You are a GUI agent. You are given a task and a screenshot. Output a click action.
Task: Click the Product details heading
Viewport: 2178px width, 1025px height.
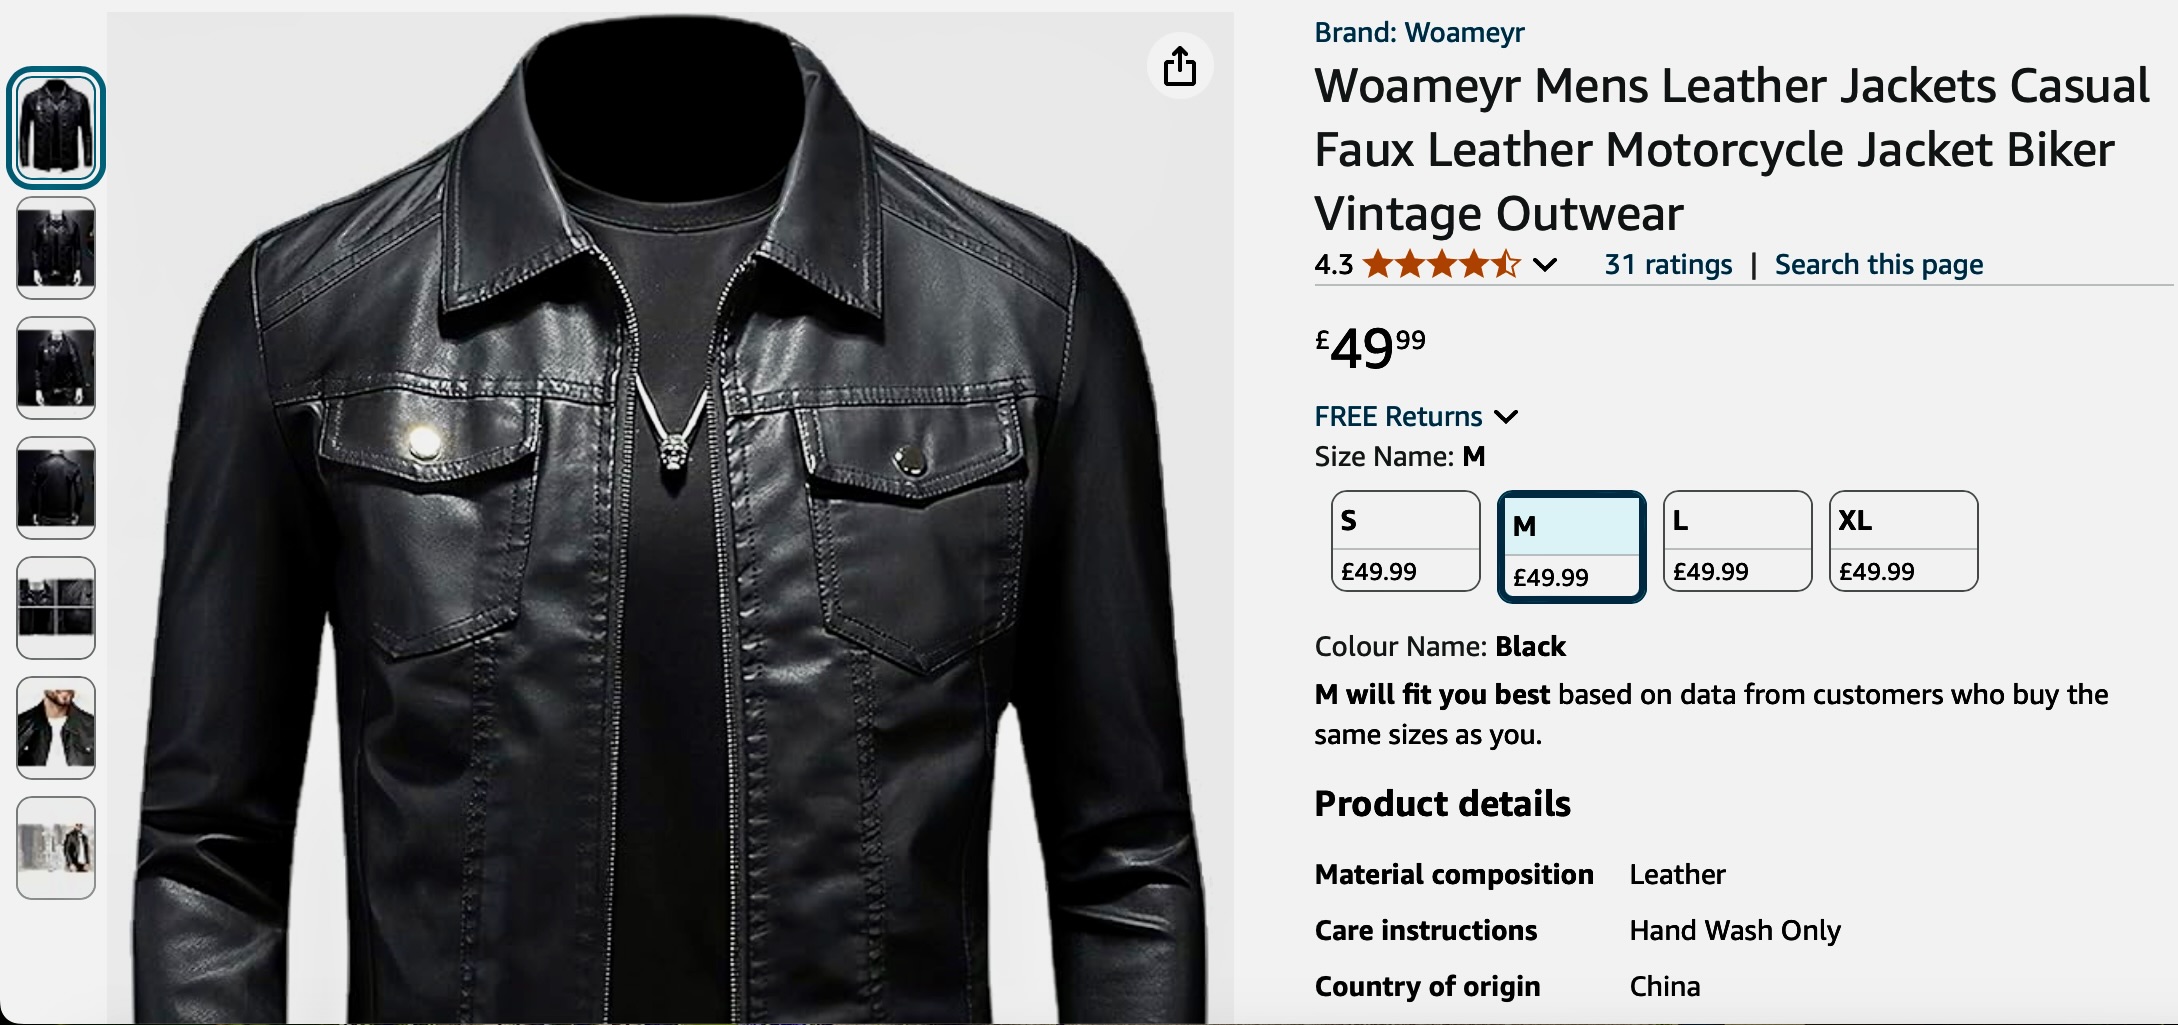(1442, 804)
